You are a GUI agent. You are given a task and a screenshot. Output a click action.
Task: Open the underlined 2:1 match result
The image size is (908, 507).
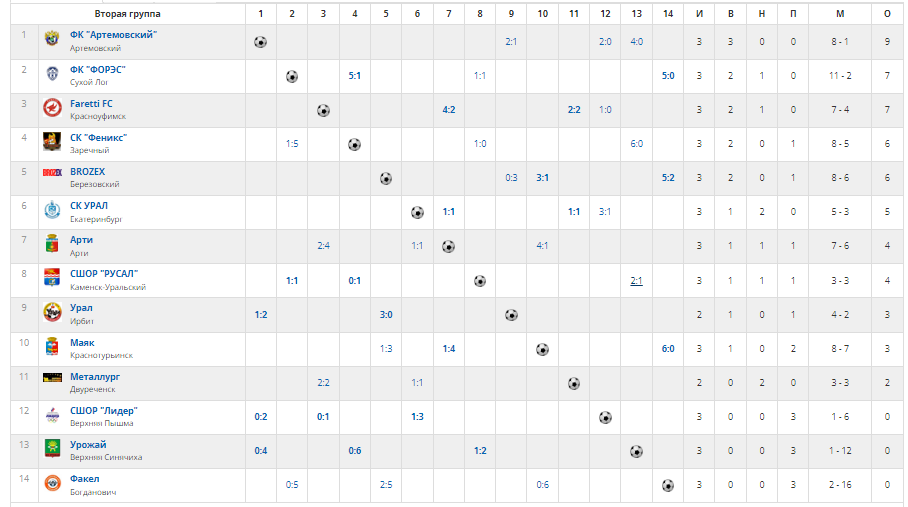[x=636, y=281]
